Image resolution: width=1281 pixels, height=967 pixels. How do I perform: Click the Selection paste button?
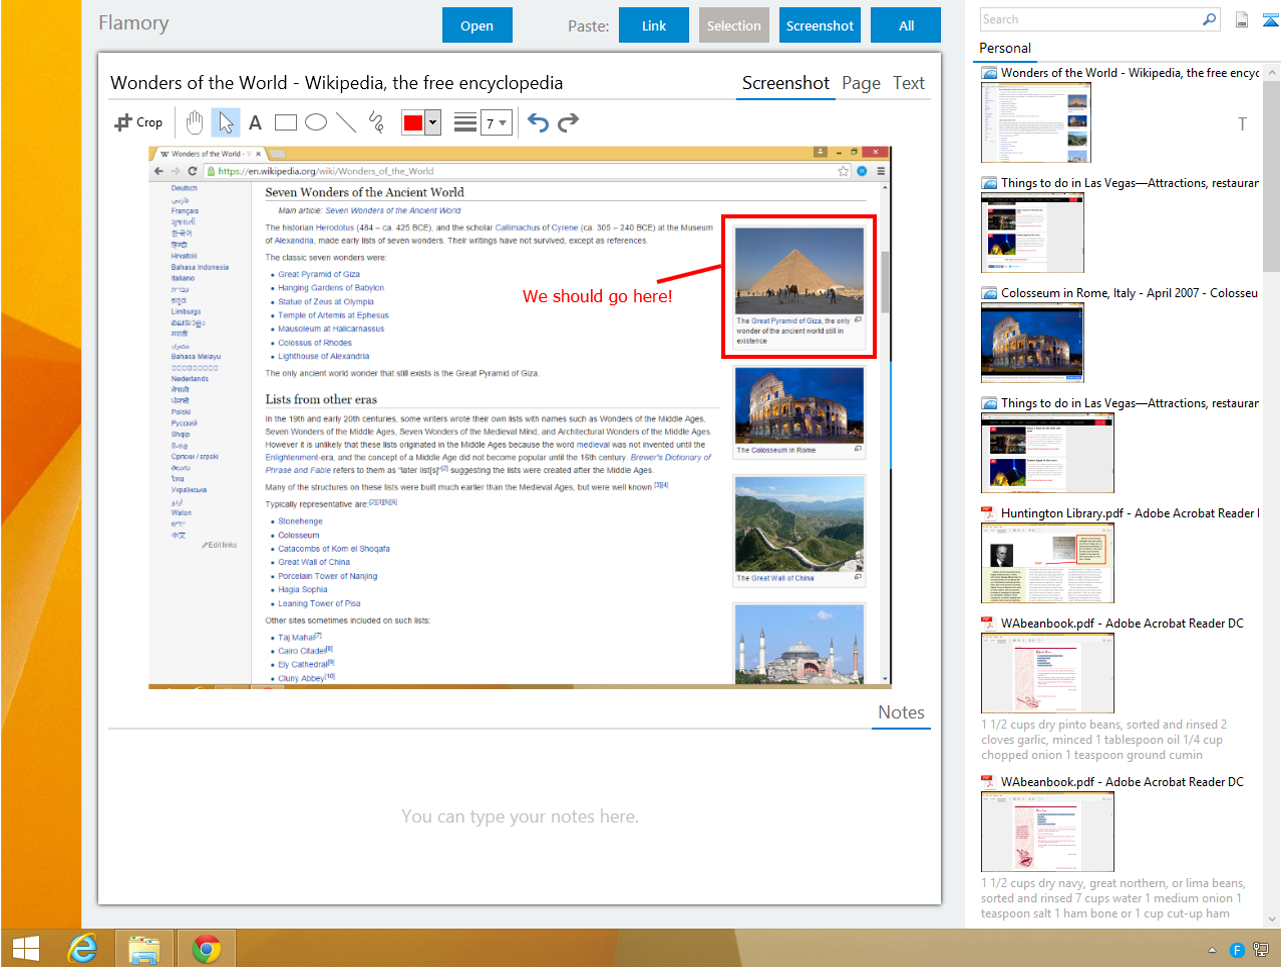734,25
